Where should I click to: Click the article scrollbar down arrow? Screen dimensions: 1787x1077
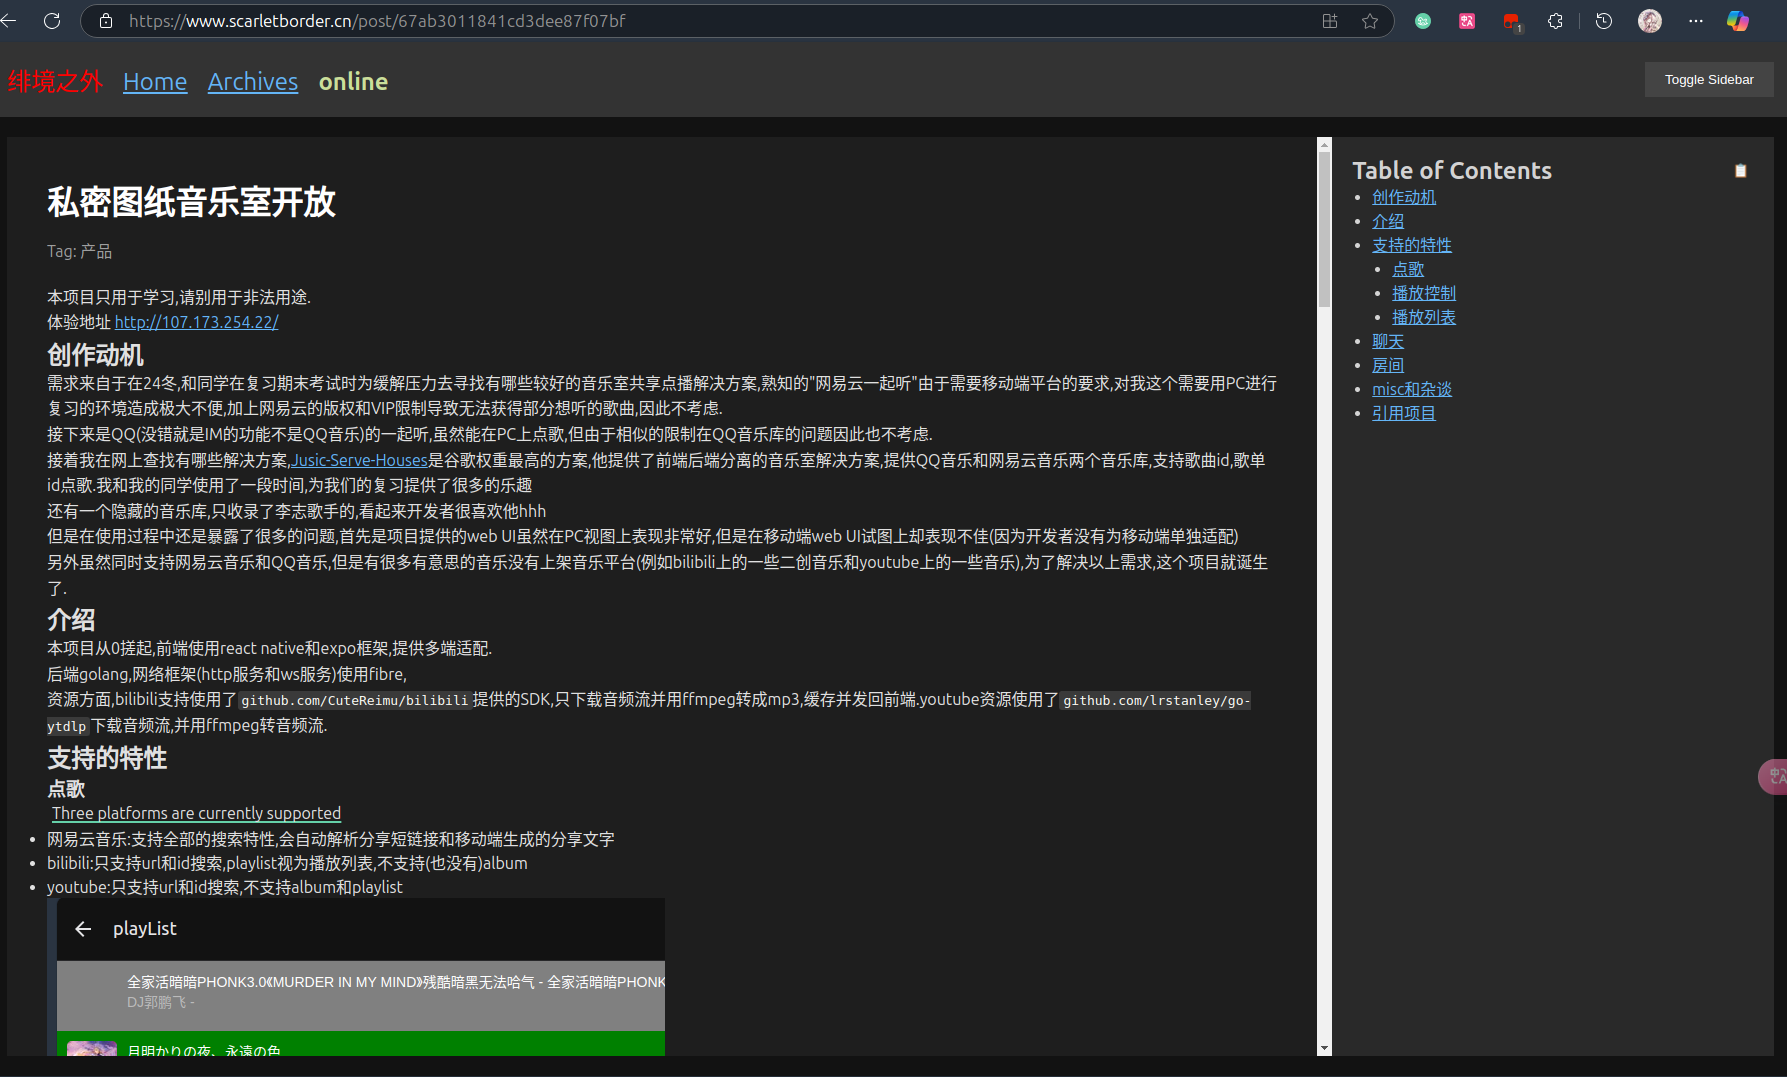tap(1324, 1049)
